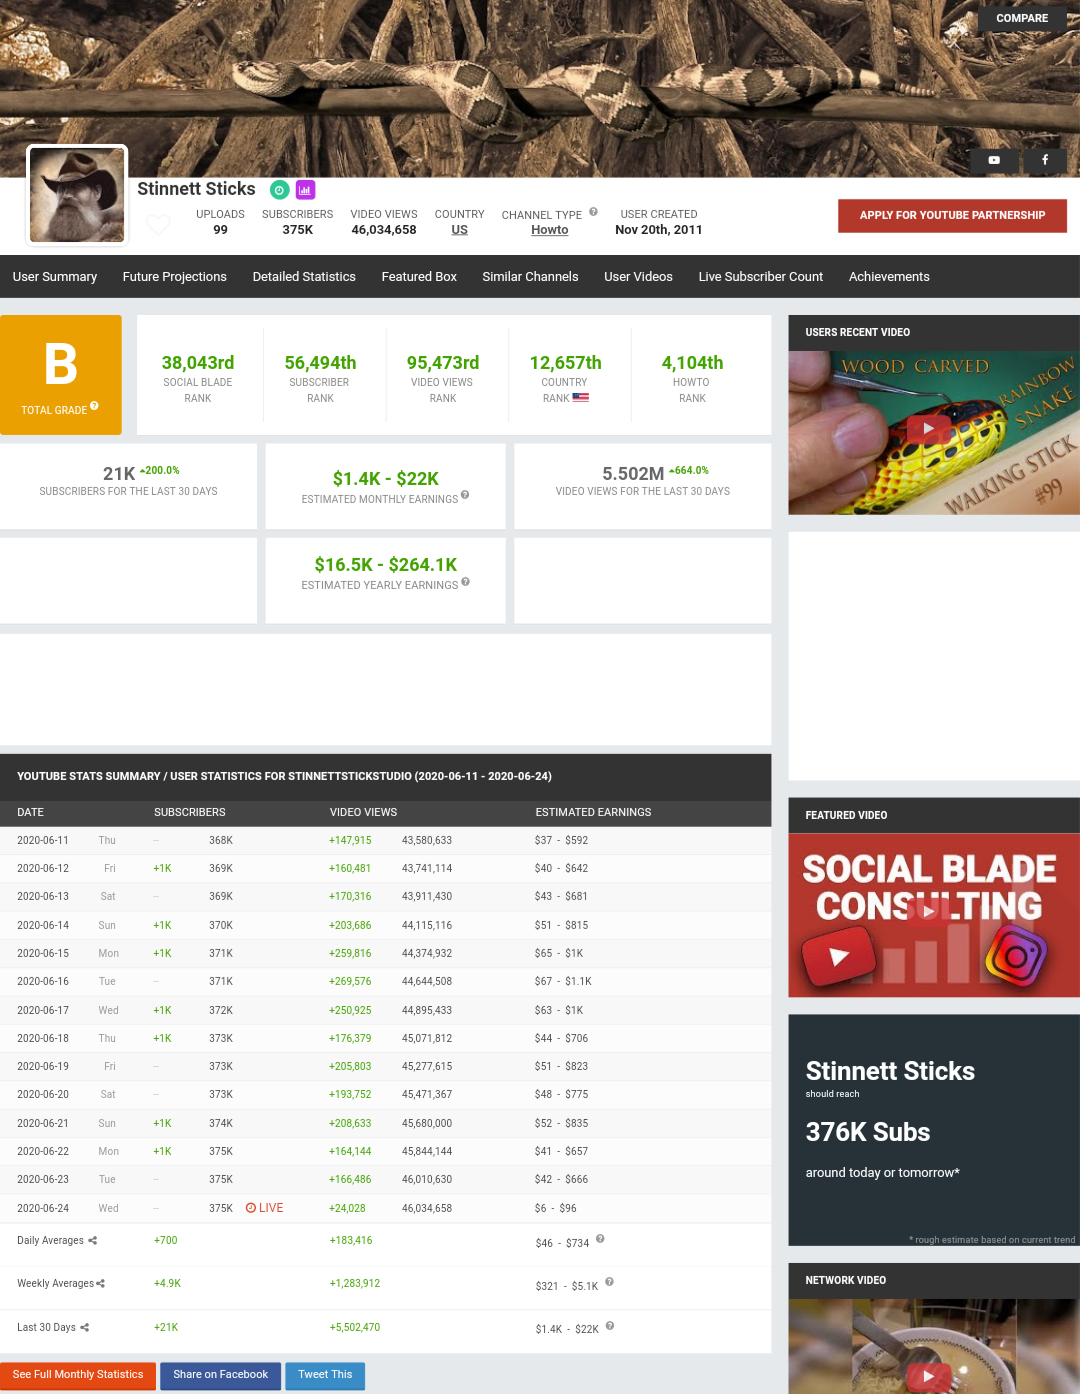Click the help icon on Total Grade

pos(94,406)
